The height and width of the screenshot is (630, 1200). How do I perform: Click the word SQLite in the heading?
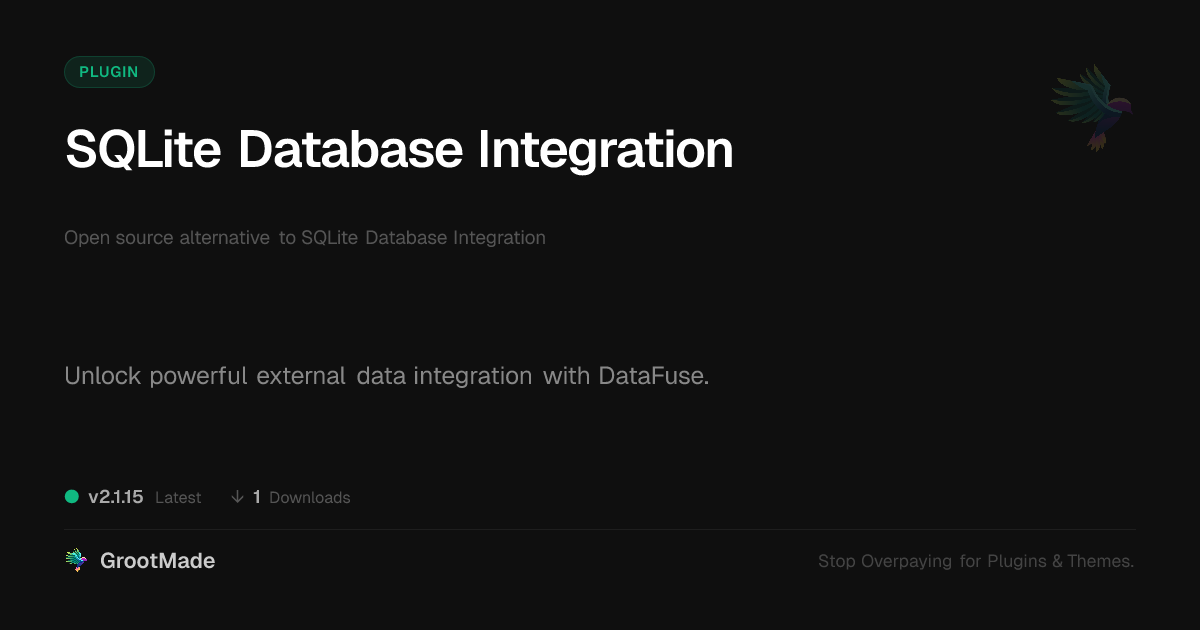tap(144, 150)
